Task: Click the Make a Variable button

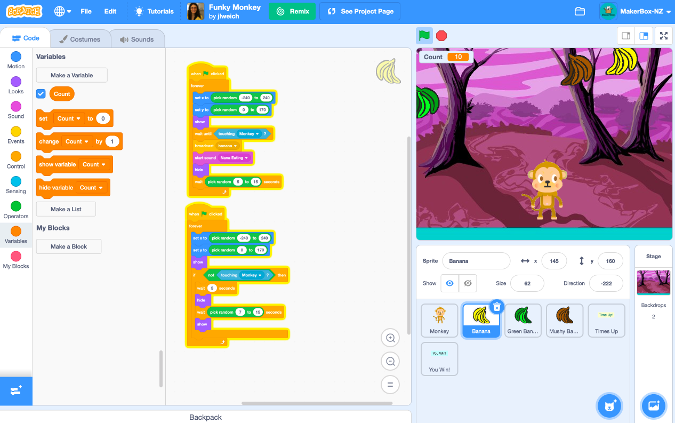Action: [x=71, y=75]
